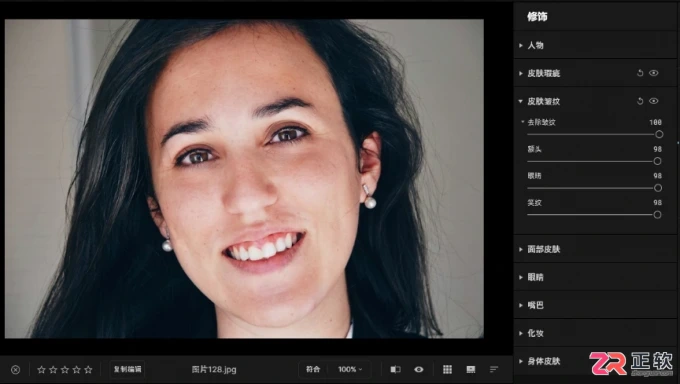
Task: Click the 修饰 panel header
Action: (537, 16)
